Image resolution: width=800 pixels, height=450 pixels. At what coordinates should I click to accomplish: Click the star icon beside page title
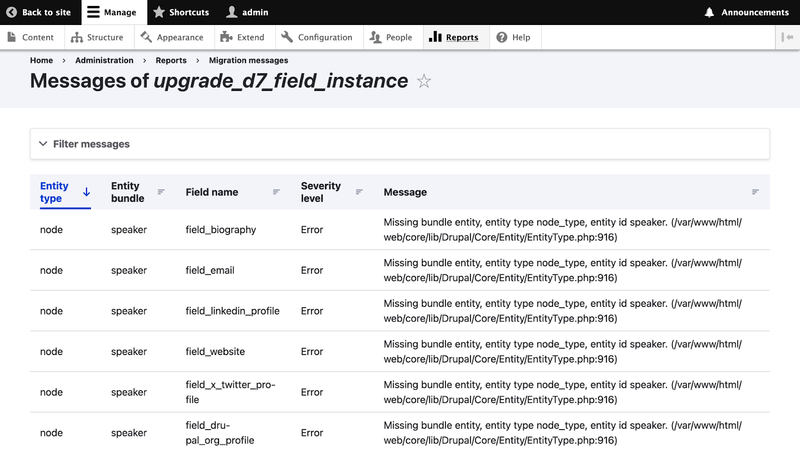(424, 82)
